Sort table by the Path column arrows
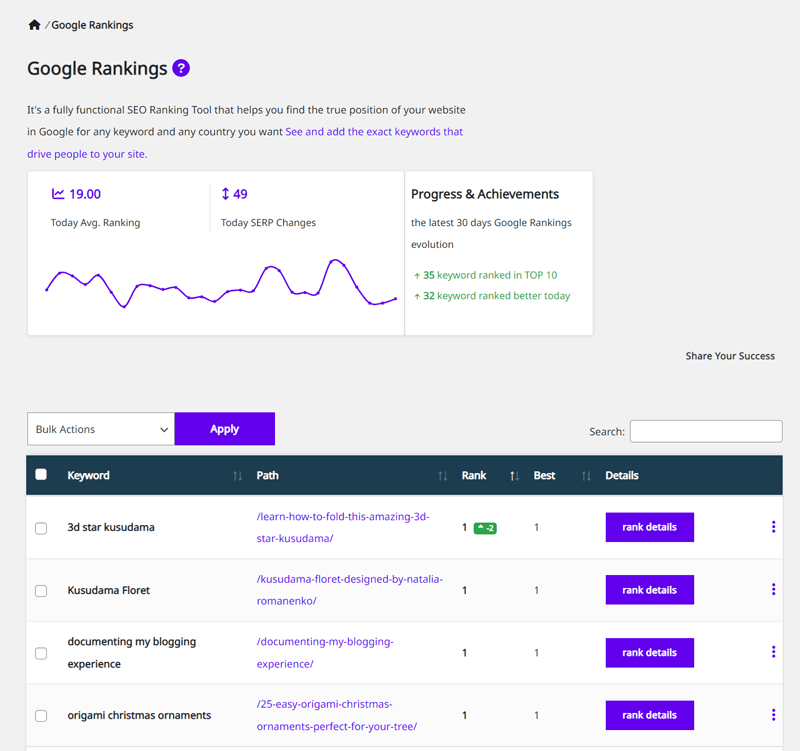 [x=442, y=476]
